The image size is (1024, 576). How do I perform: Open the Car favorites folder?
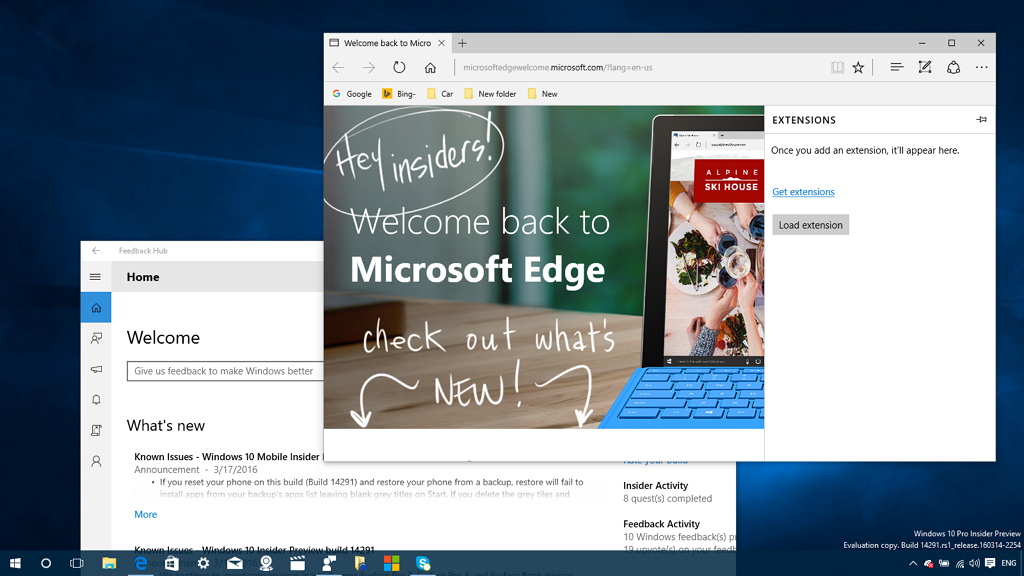(440, 94)
